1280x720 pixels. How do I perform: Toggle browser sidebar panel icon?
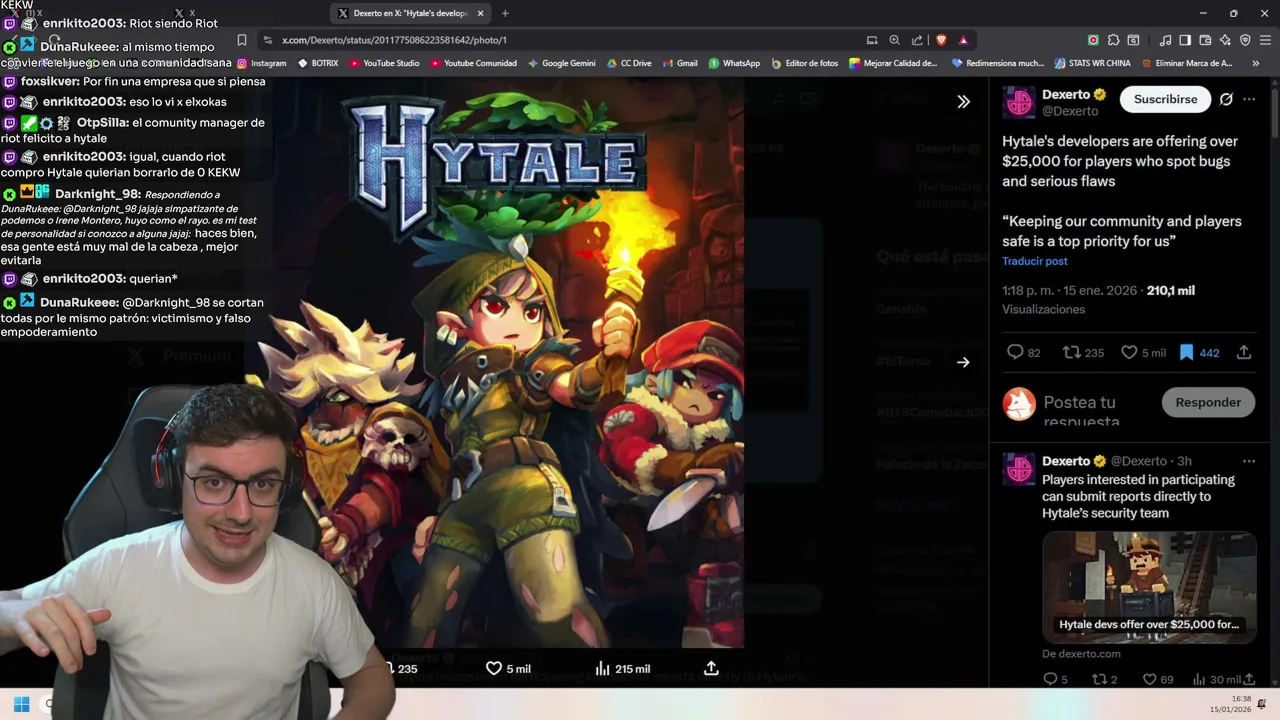point(1185,40)
